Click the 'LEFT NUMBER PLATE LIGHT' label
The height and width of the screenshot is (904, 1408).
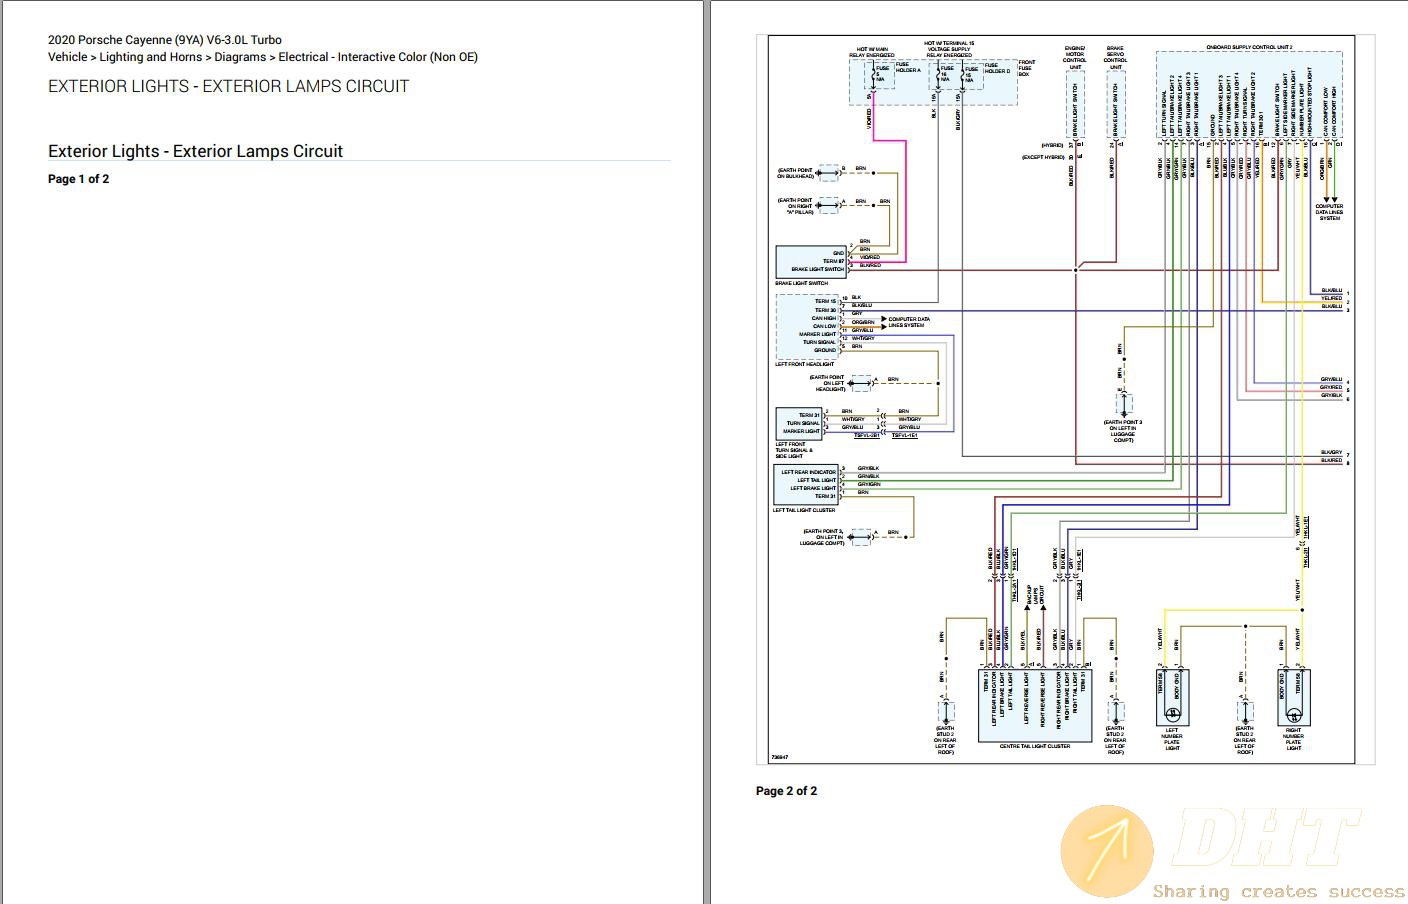click(x=1172, y=739)
